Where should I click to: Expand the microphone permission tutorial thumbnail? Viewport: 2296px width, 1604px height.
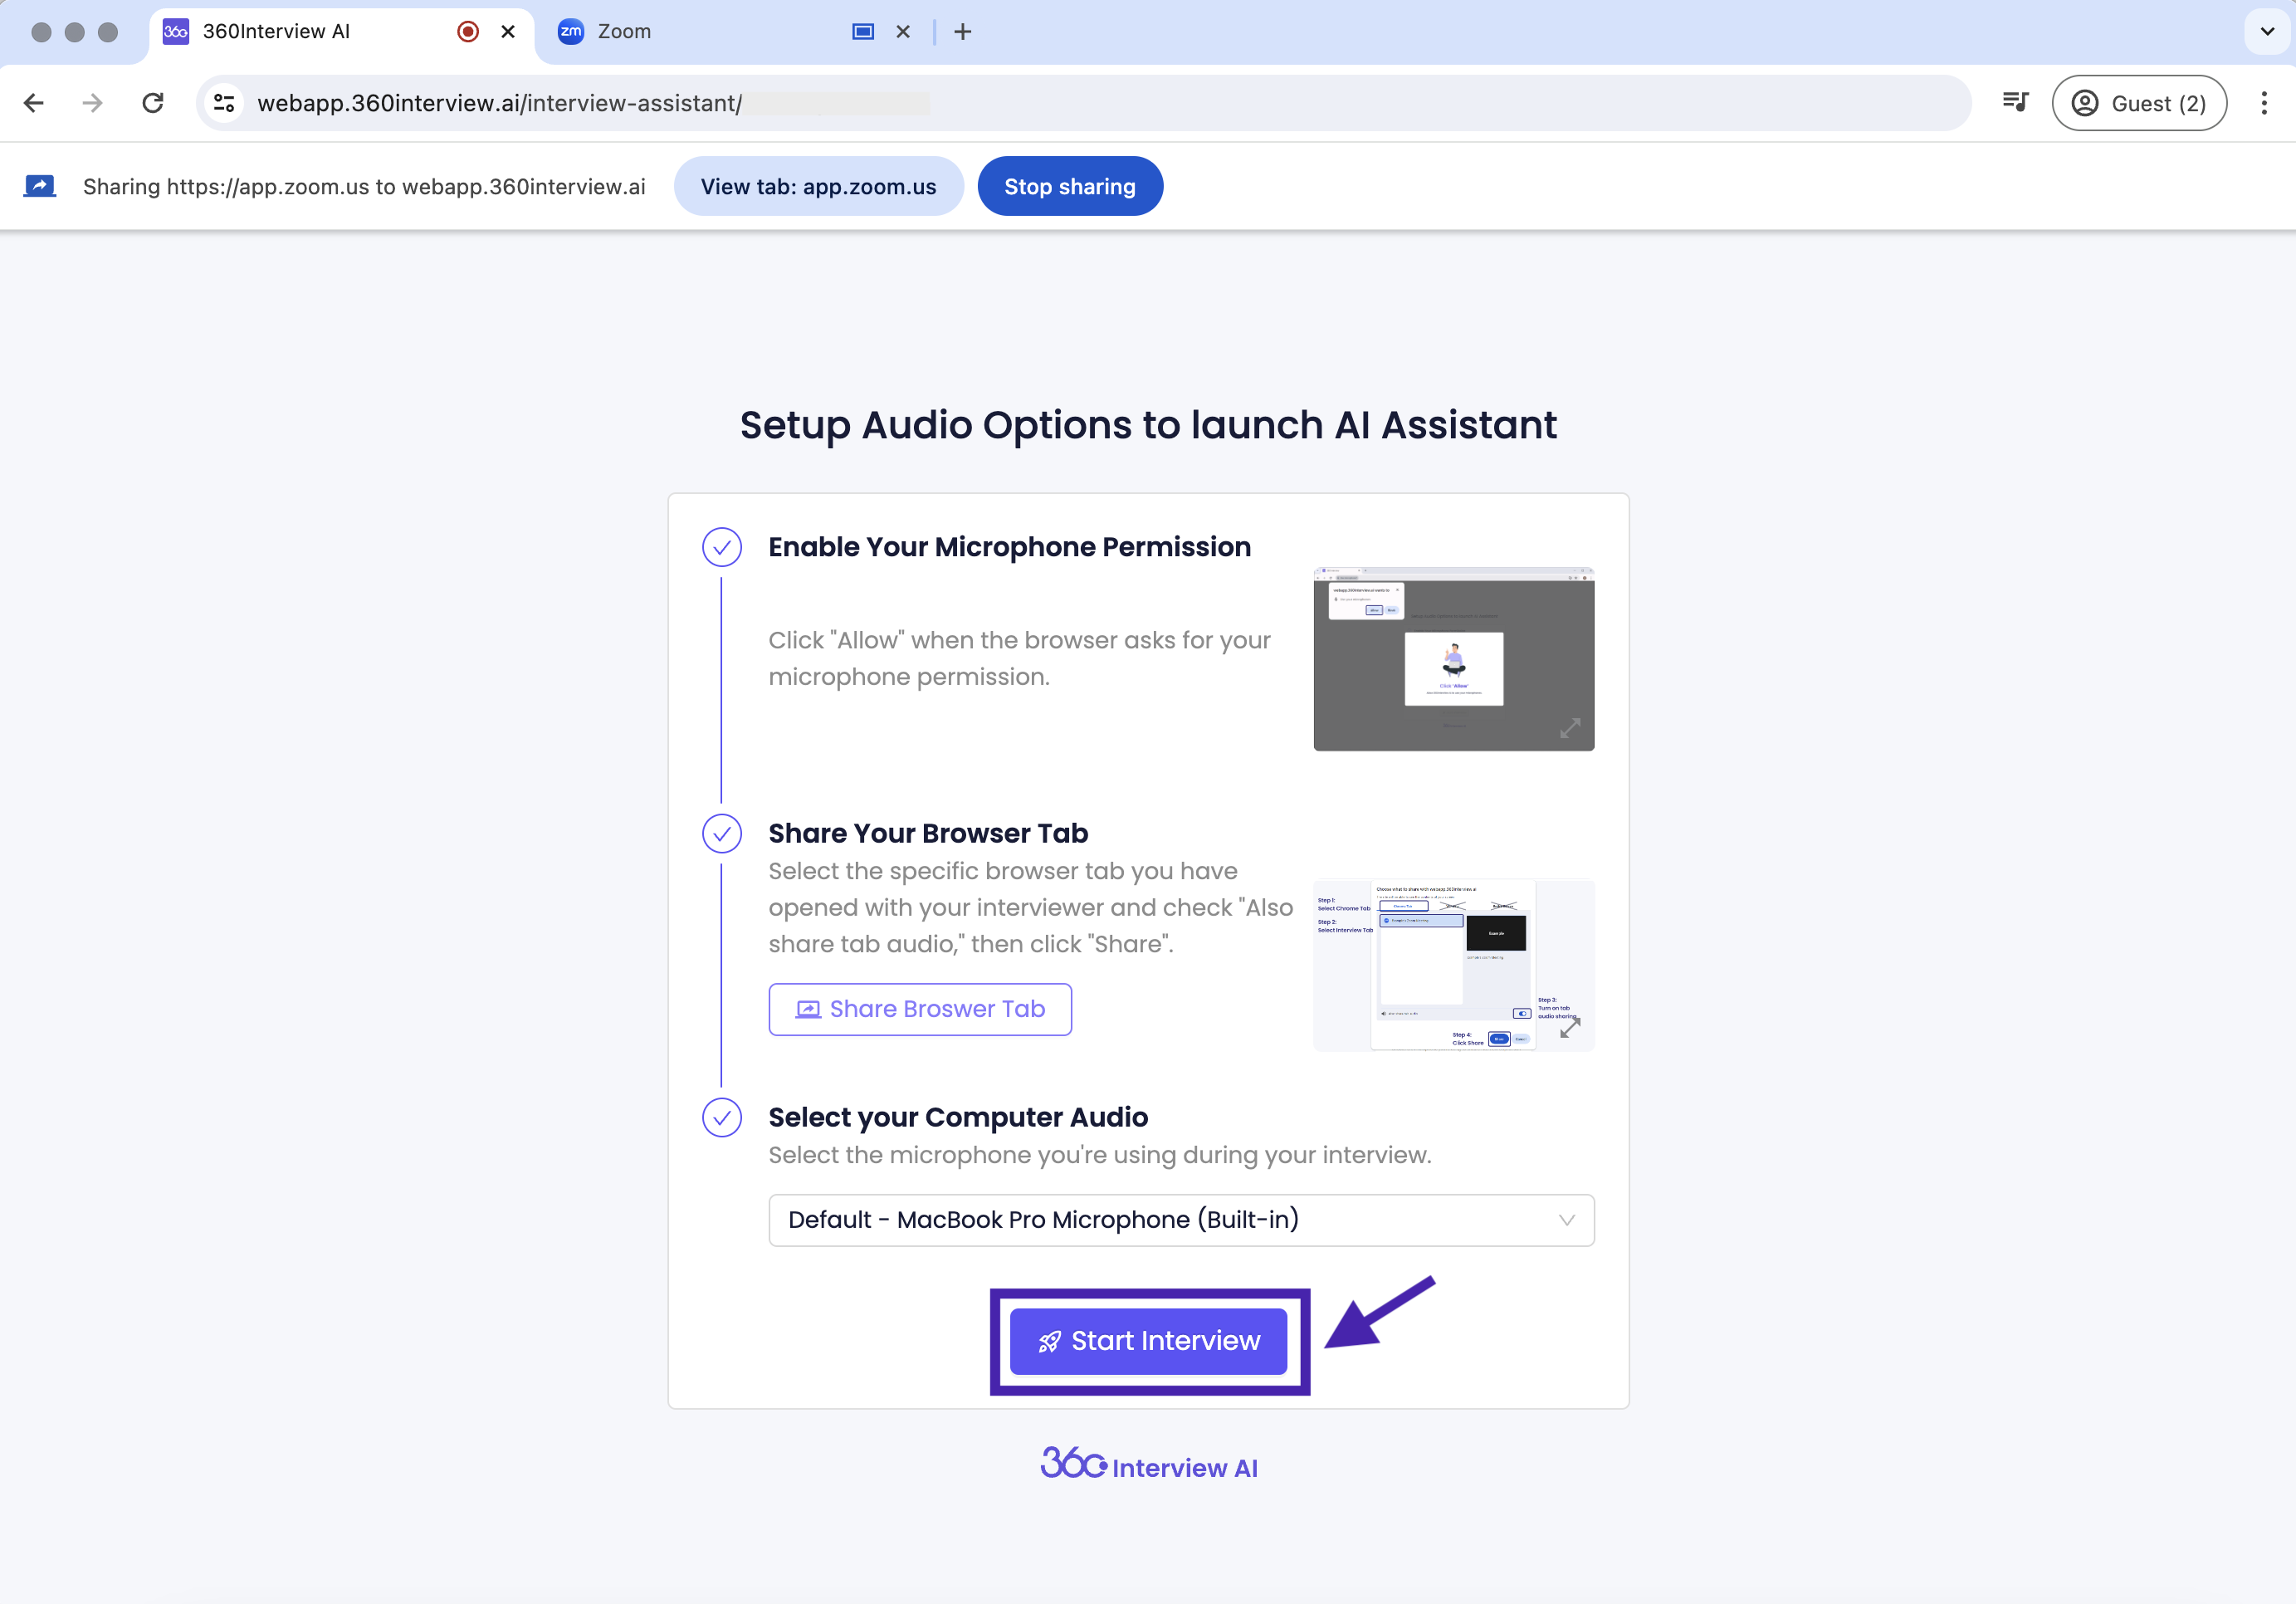click(x=1453, y=659)
